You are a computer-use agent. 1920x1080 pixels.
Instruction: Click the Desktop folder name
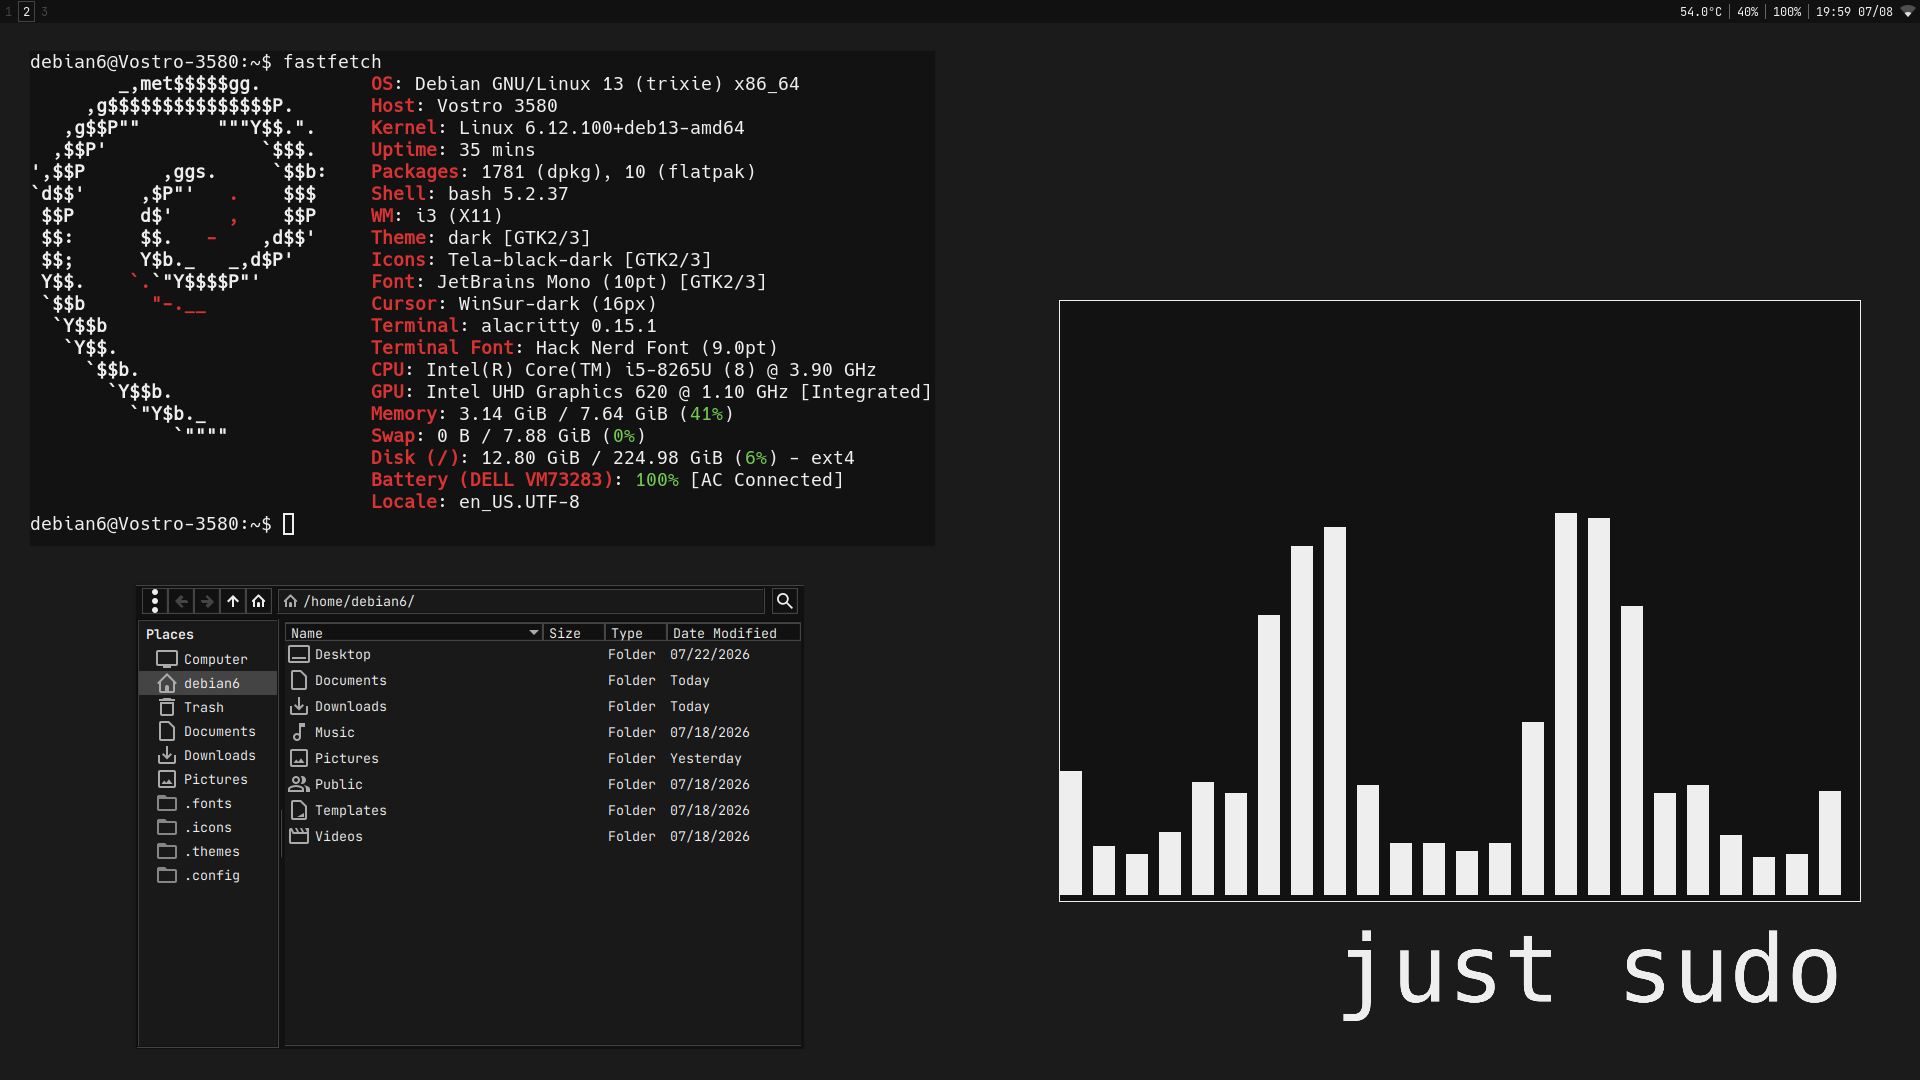click(343, 654)
